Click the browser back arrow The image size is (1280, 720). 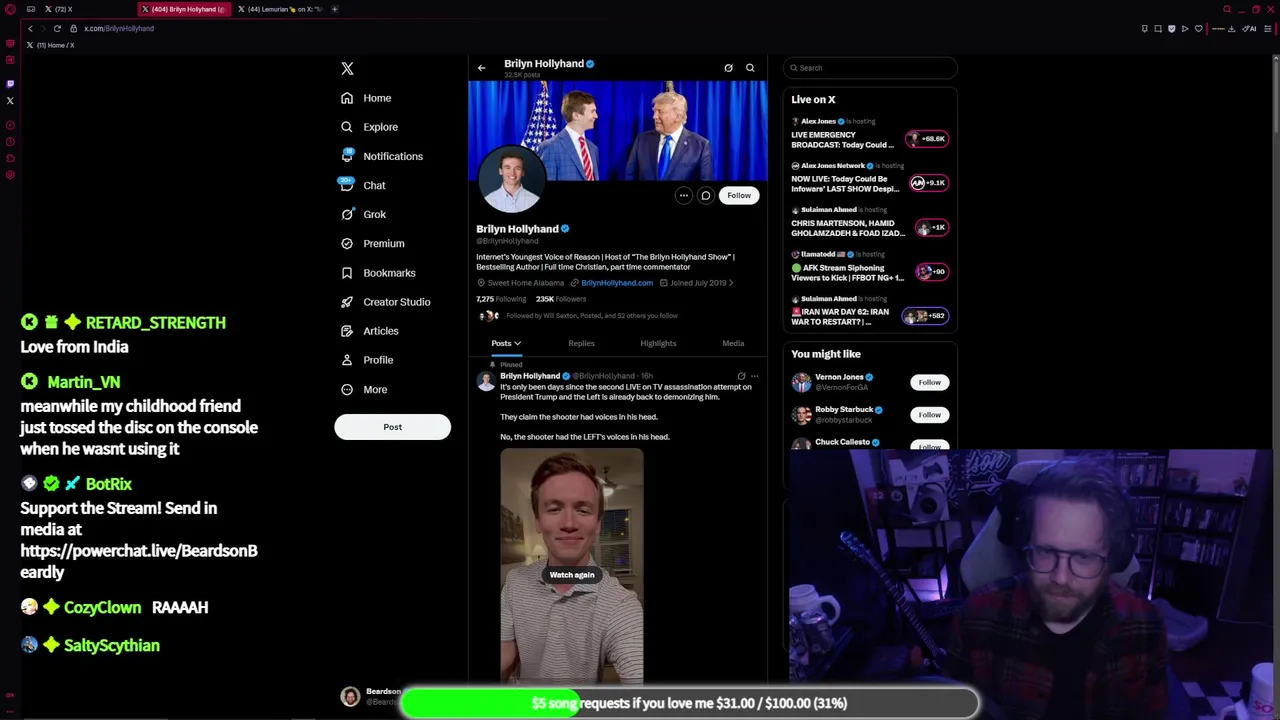(30, 28)
